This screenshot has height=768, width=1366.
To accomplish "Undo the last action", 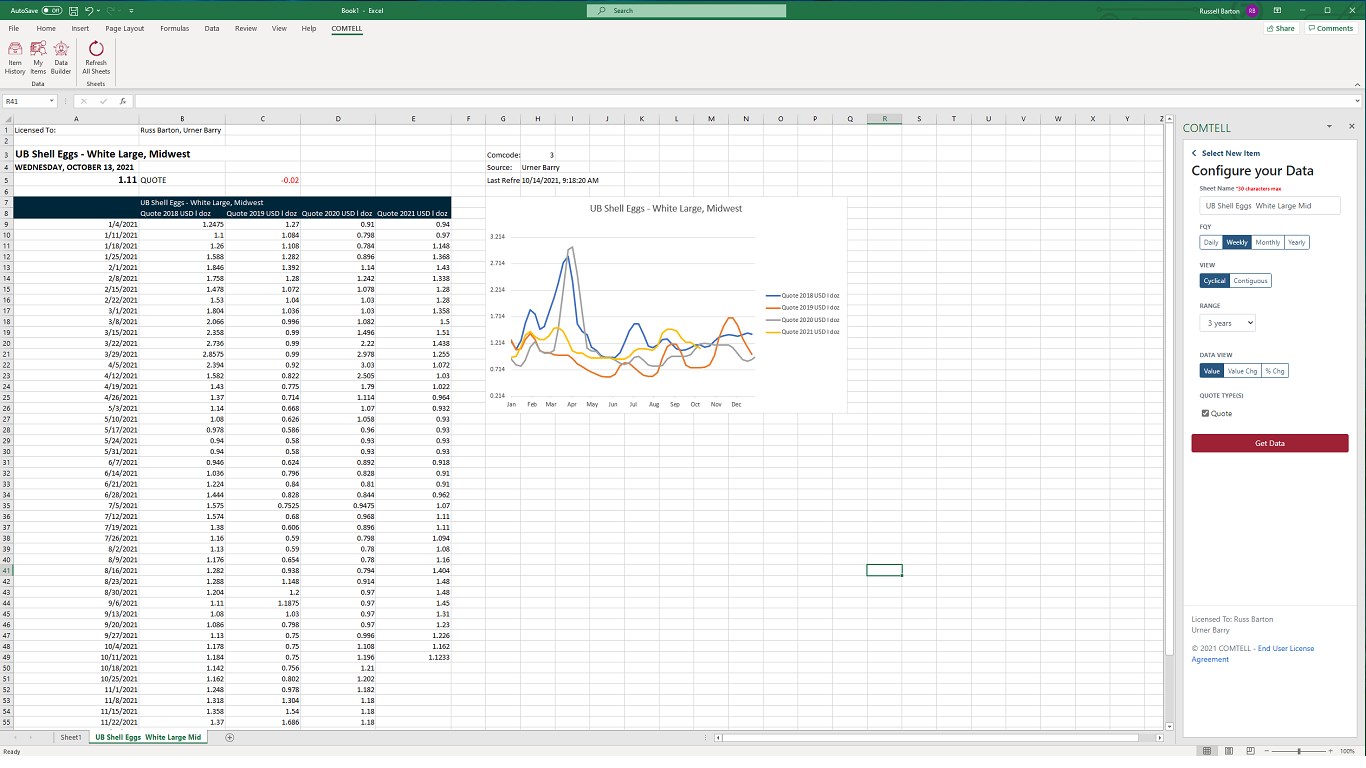I will tap(89, 10).
